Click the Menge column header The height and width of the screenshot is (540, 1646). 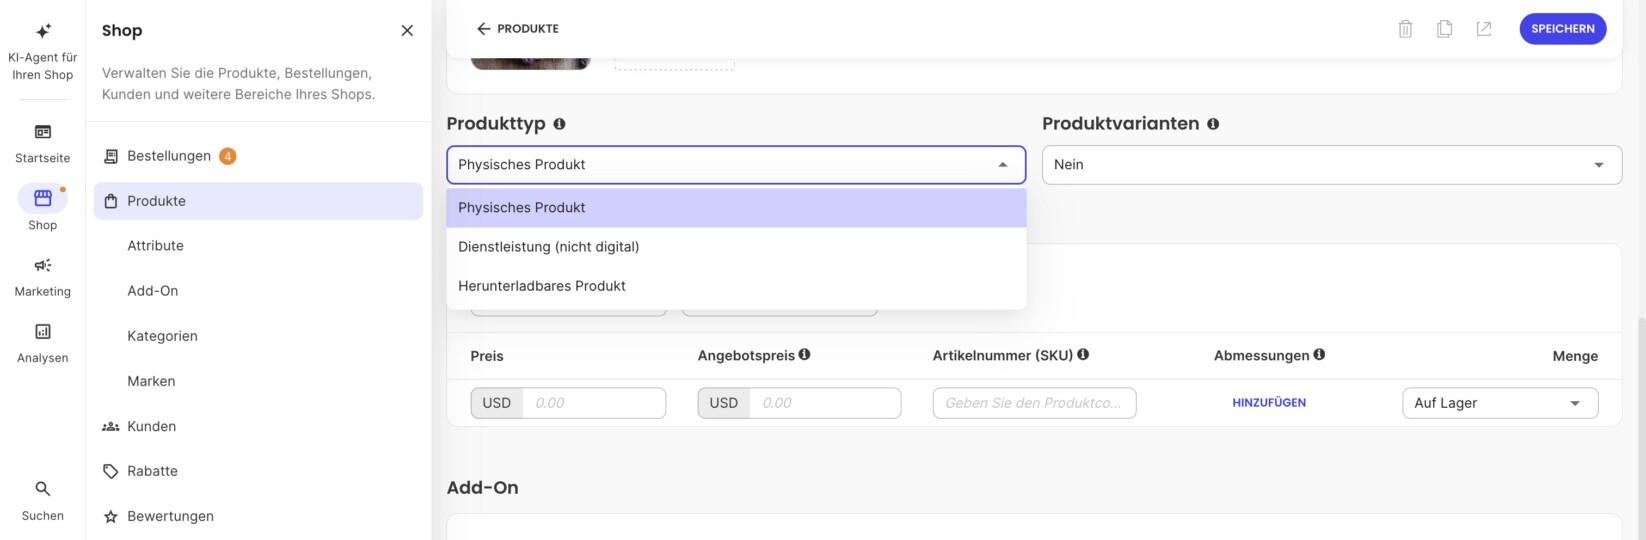[x=1575, y=356]
